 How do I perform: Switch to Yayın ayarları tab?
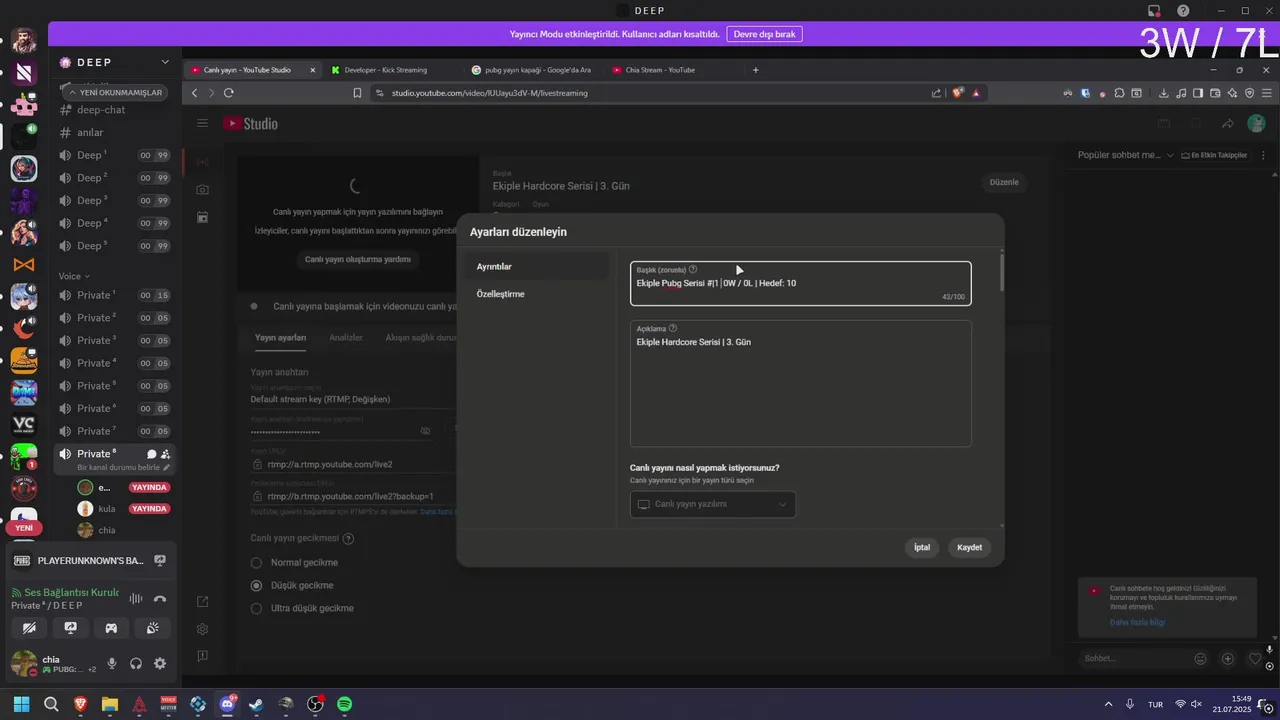click(280, 338)
